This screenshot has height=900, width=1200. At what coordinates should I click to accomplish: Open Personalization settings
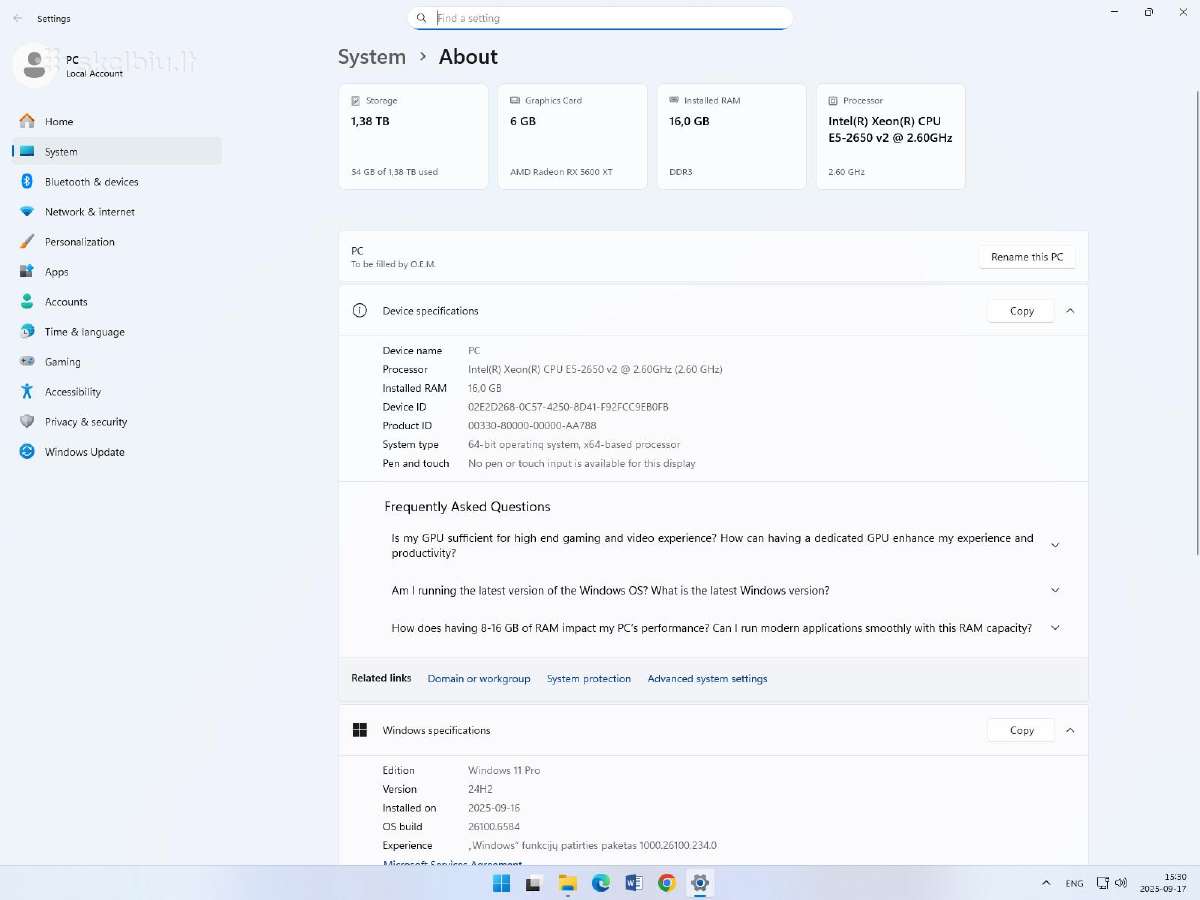click(116, 241)
